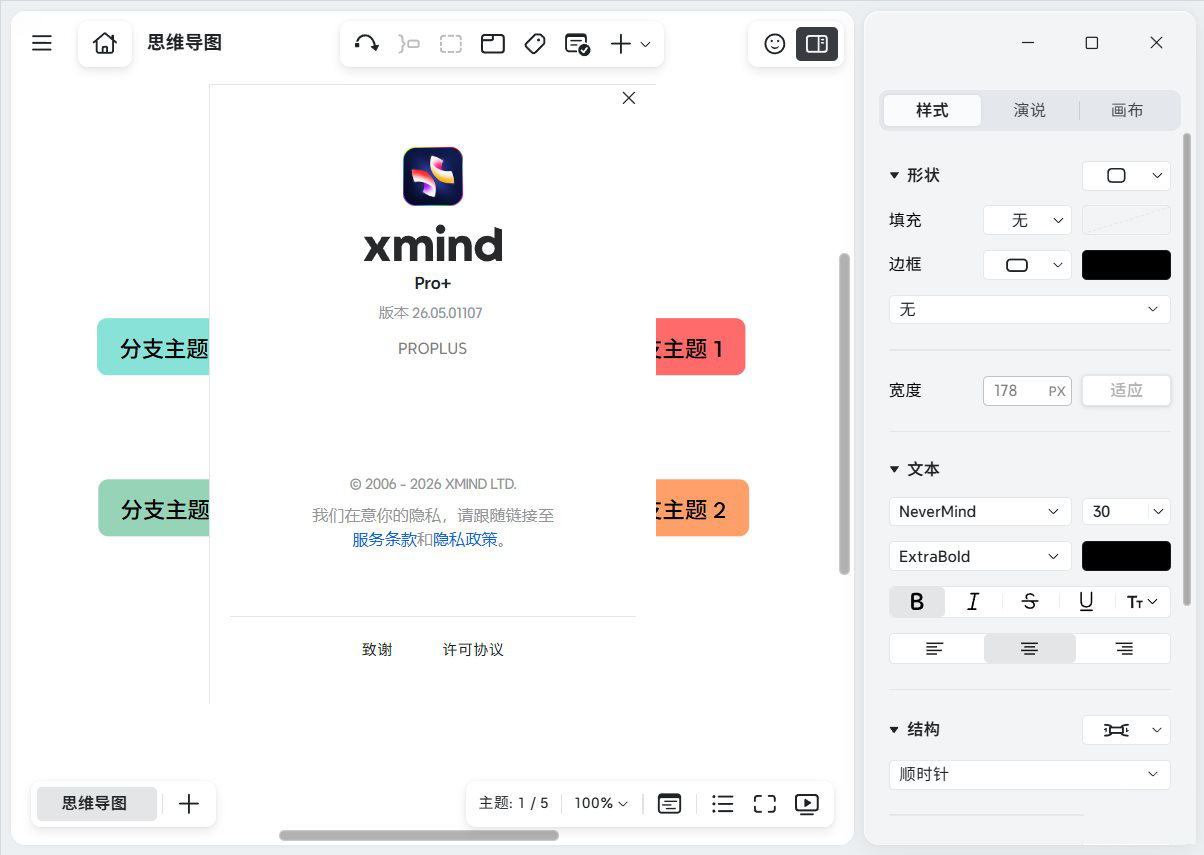Open the 服务条款 link
The width and height of the screenshot is (1204, 855).
[x=384, y=540]
